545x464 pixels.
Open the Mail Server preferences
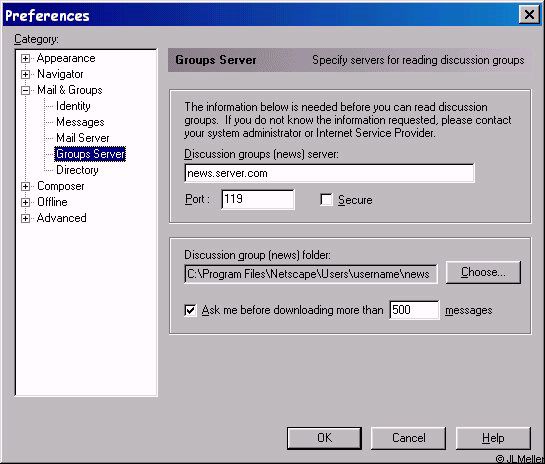[x=83, y=138]
